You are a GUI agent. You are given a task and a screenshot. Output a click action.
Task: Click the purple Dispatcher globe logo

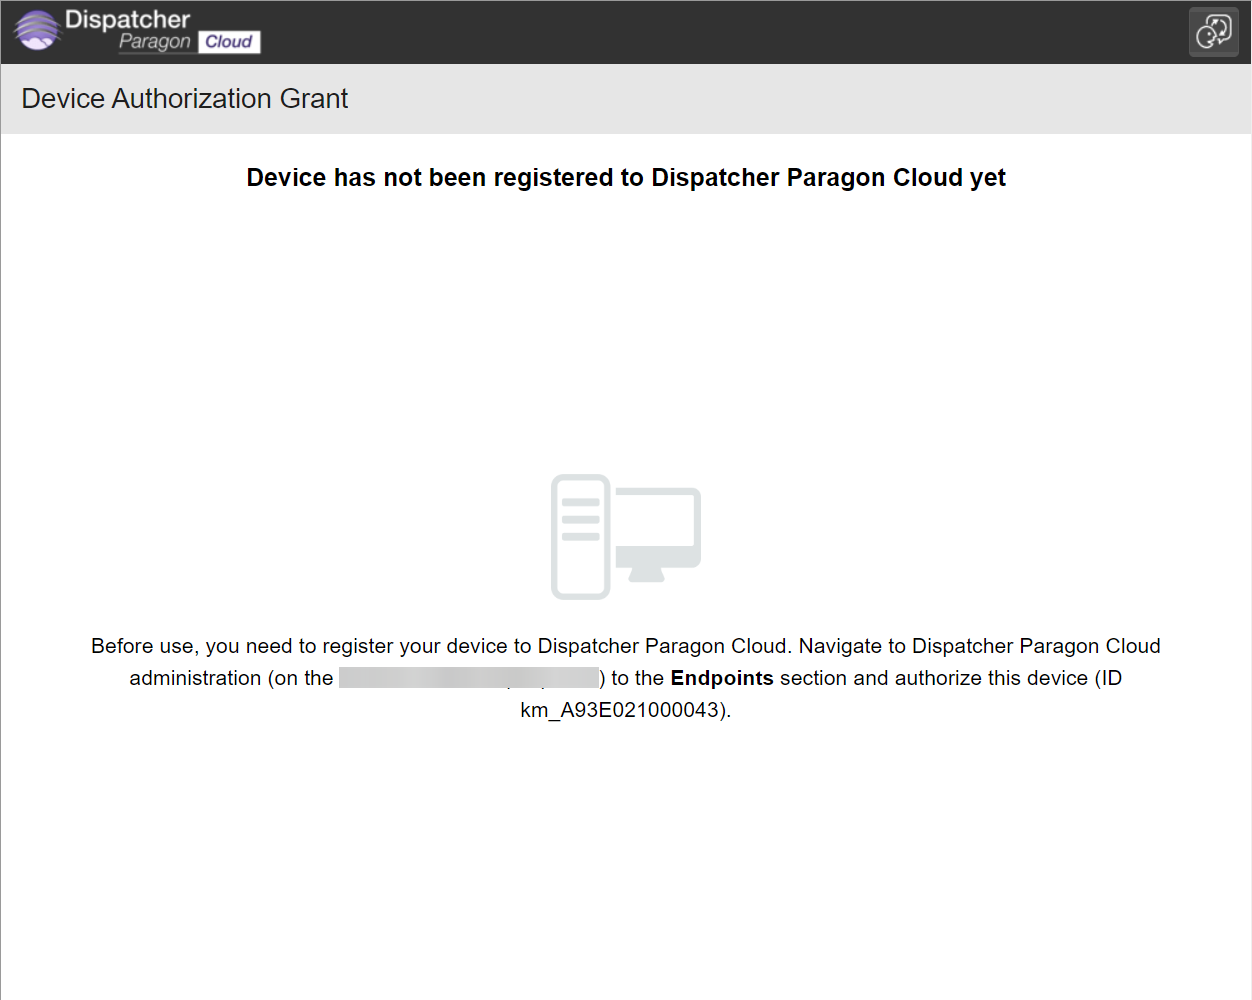(x=37, y=30)
